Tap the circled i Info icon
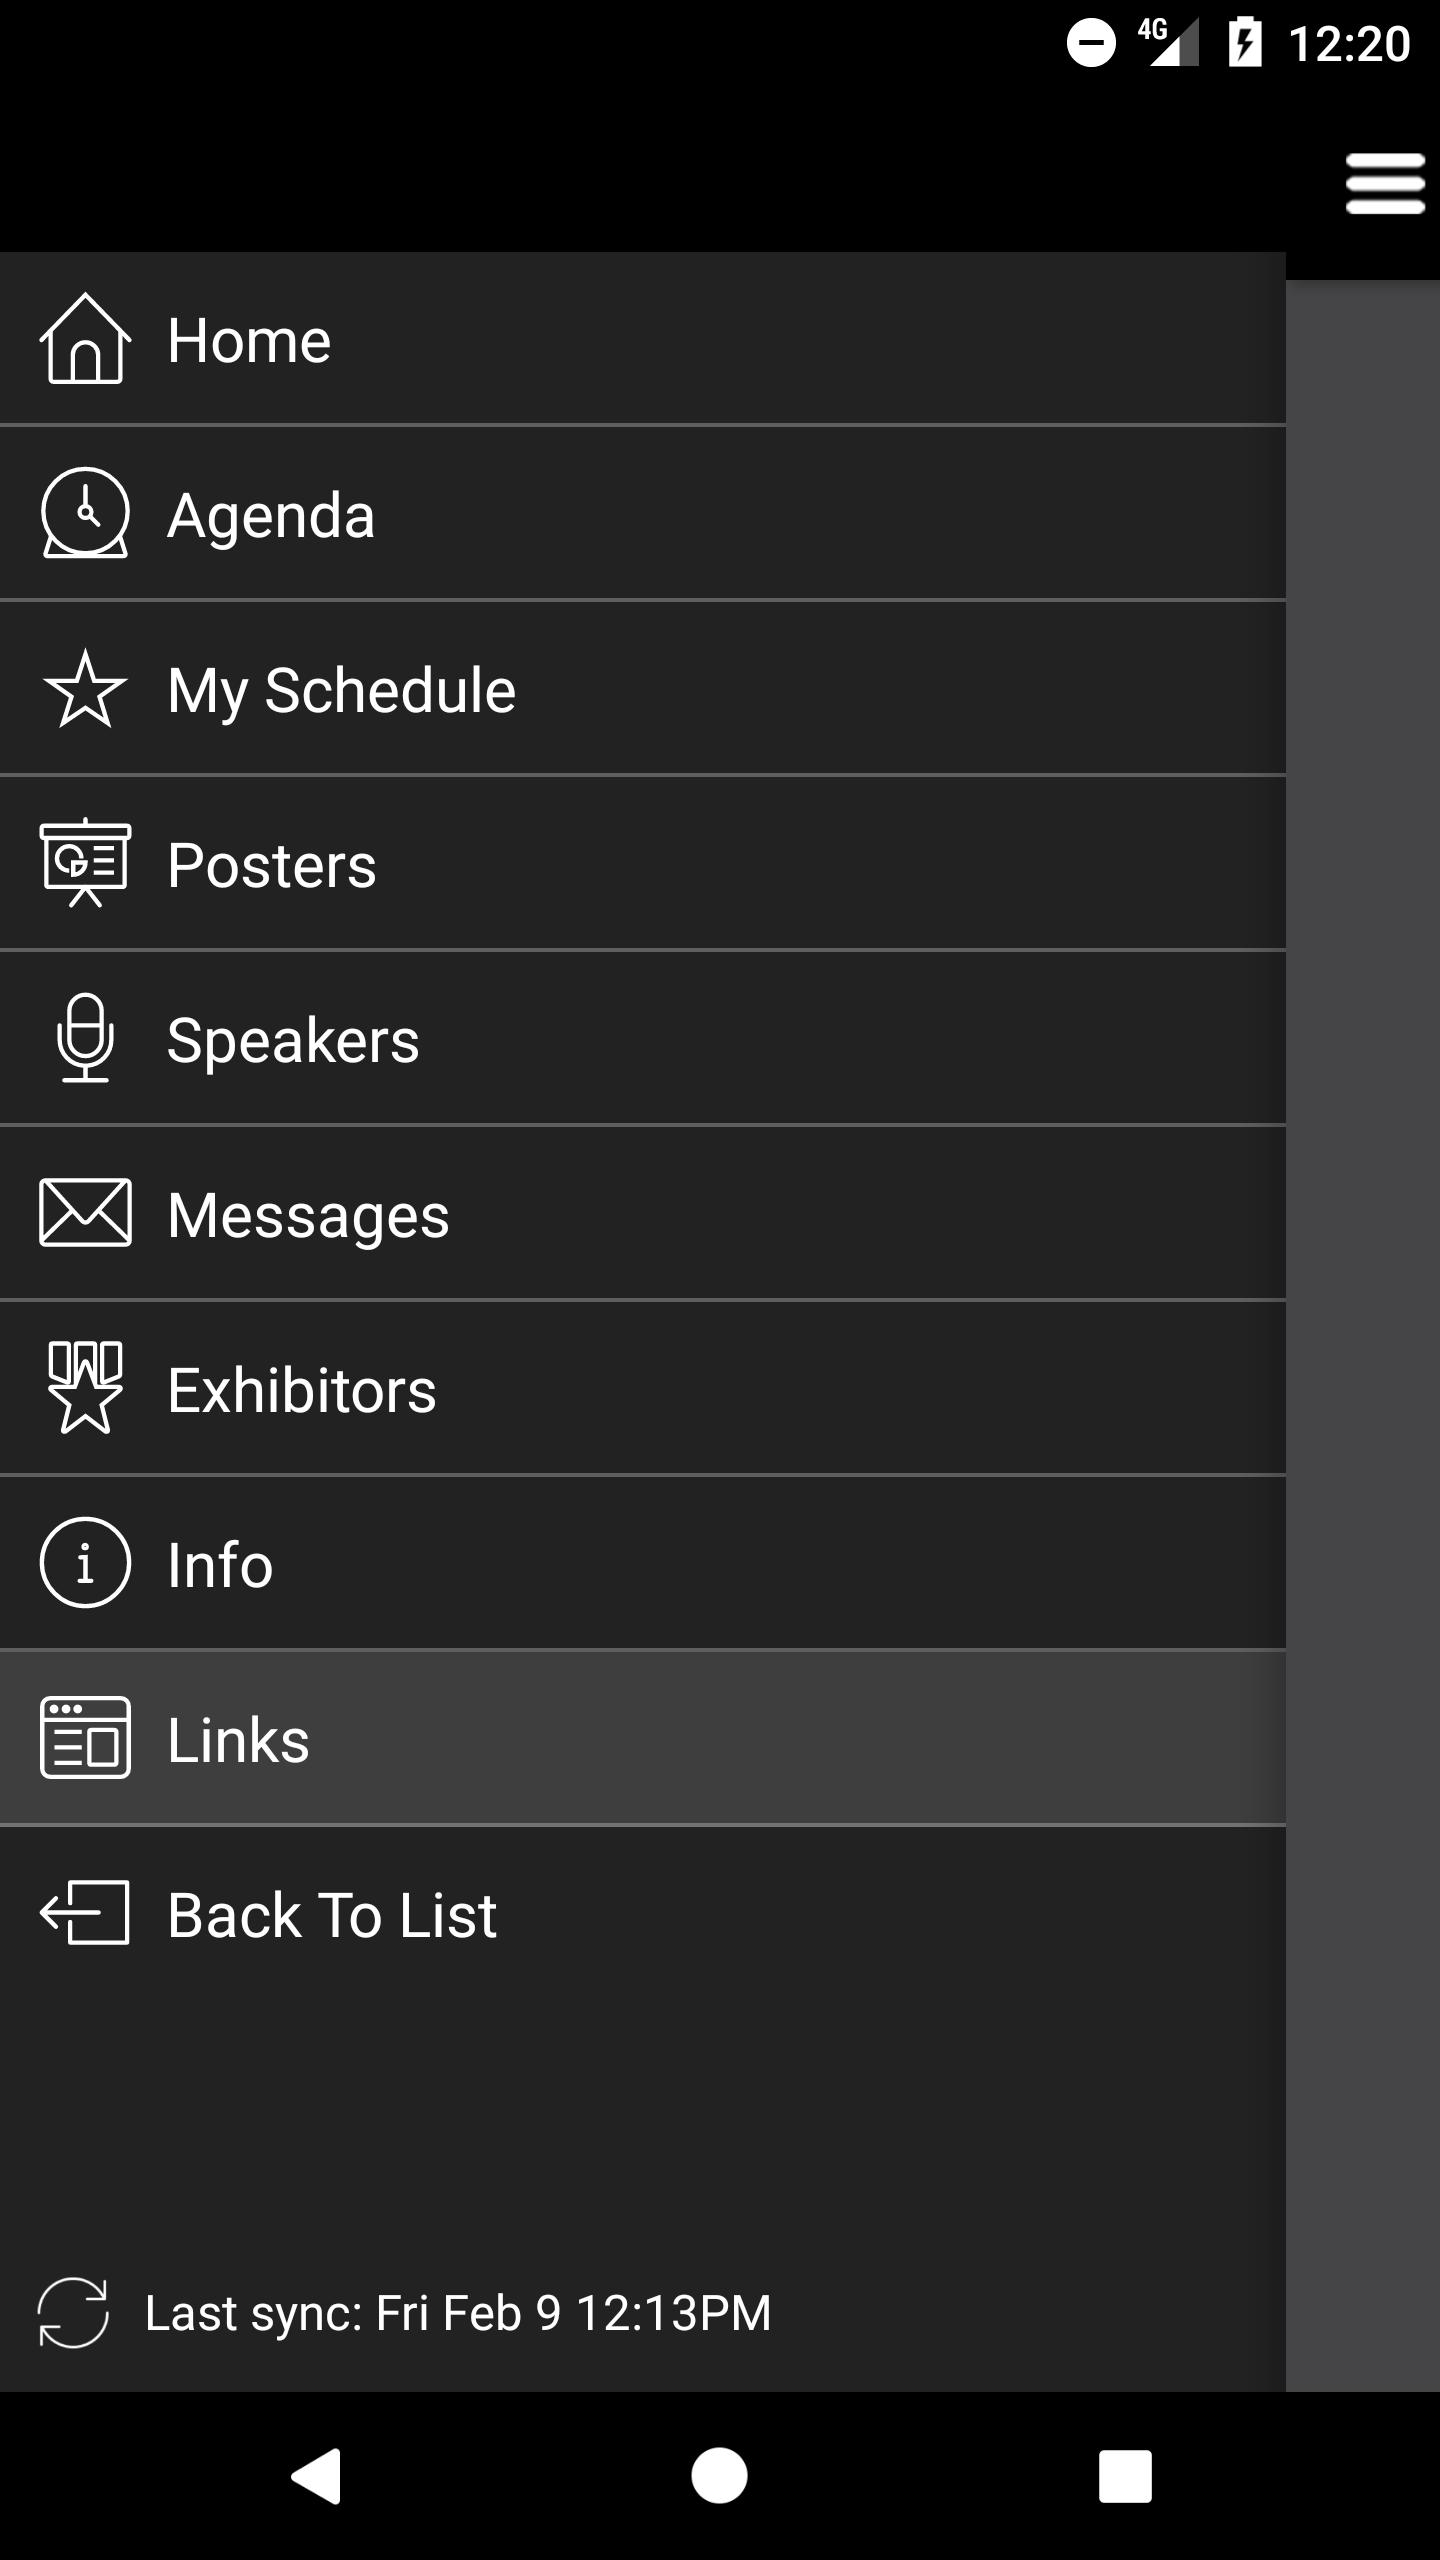 point(85,1563)
